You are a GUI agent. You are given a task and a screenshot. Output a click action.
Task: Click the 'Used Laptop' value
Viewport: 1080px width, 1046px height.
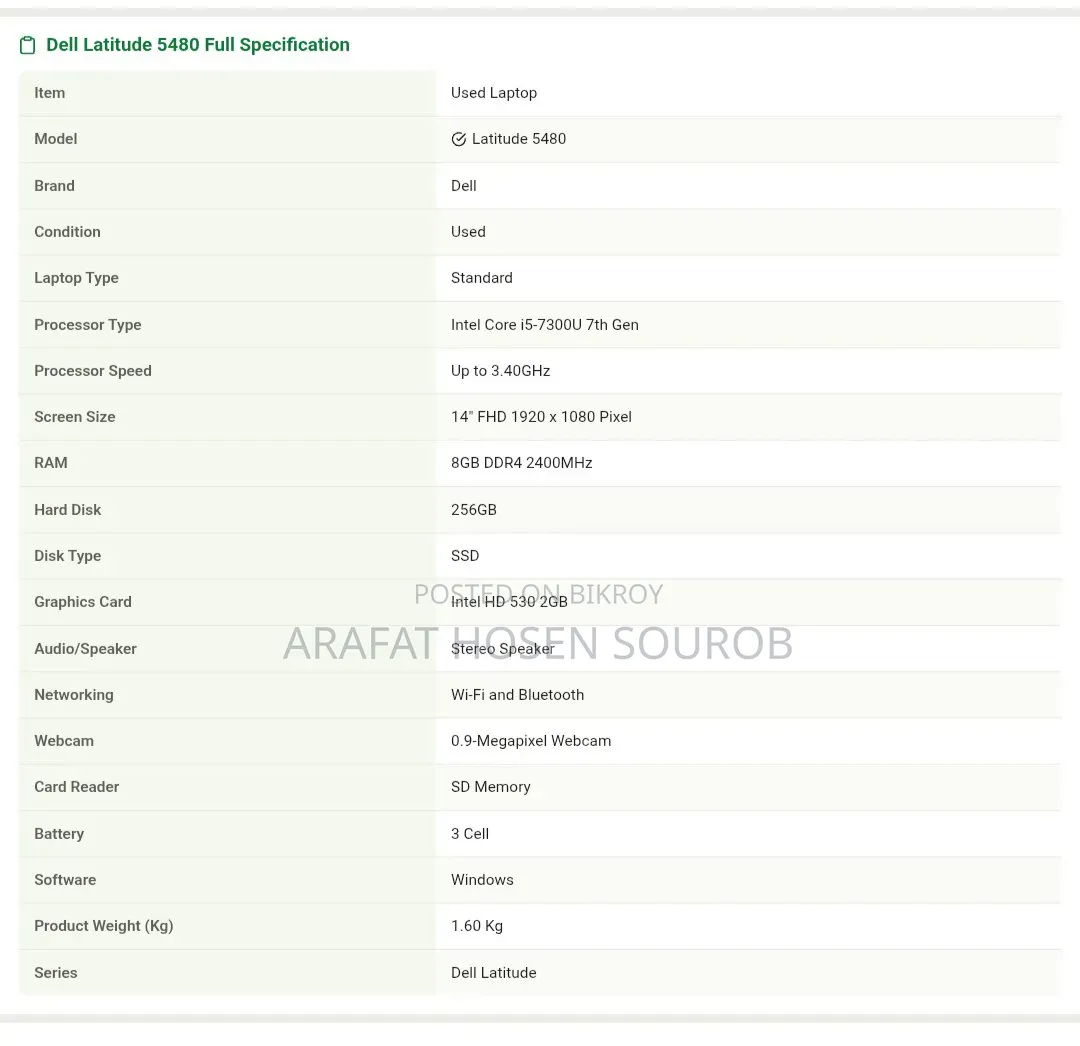click(494, 93)
